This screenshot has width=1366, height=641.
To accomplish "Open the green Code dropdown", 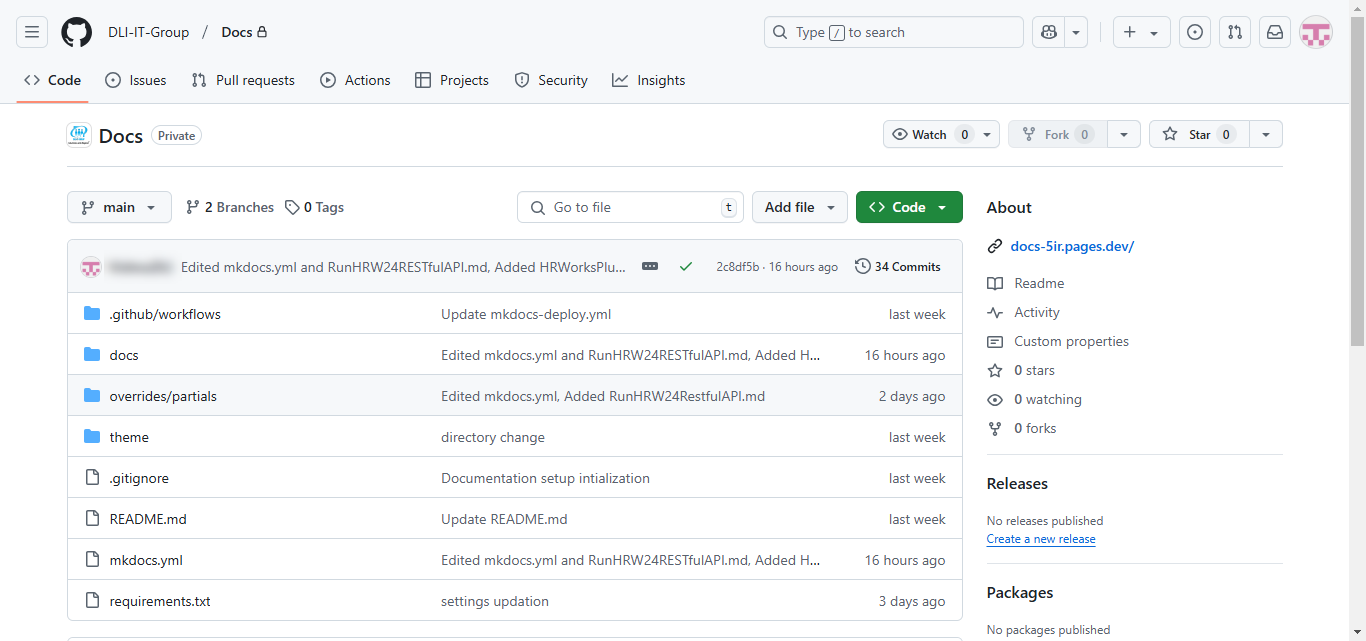I will click(908, 207).
